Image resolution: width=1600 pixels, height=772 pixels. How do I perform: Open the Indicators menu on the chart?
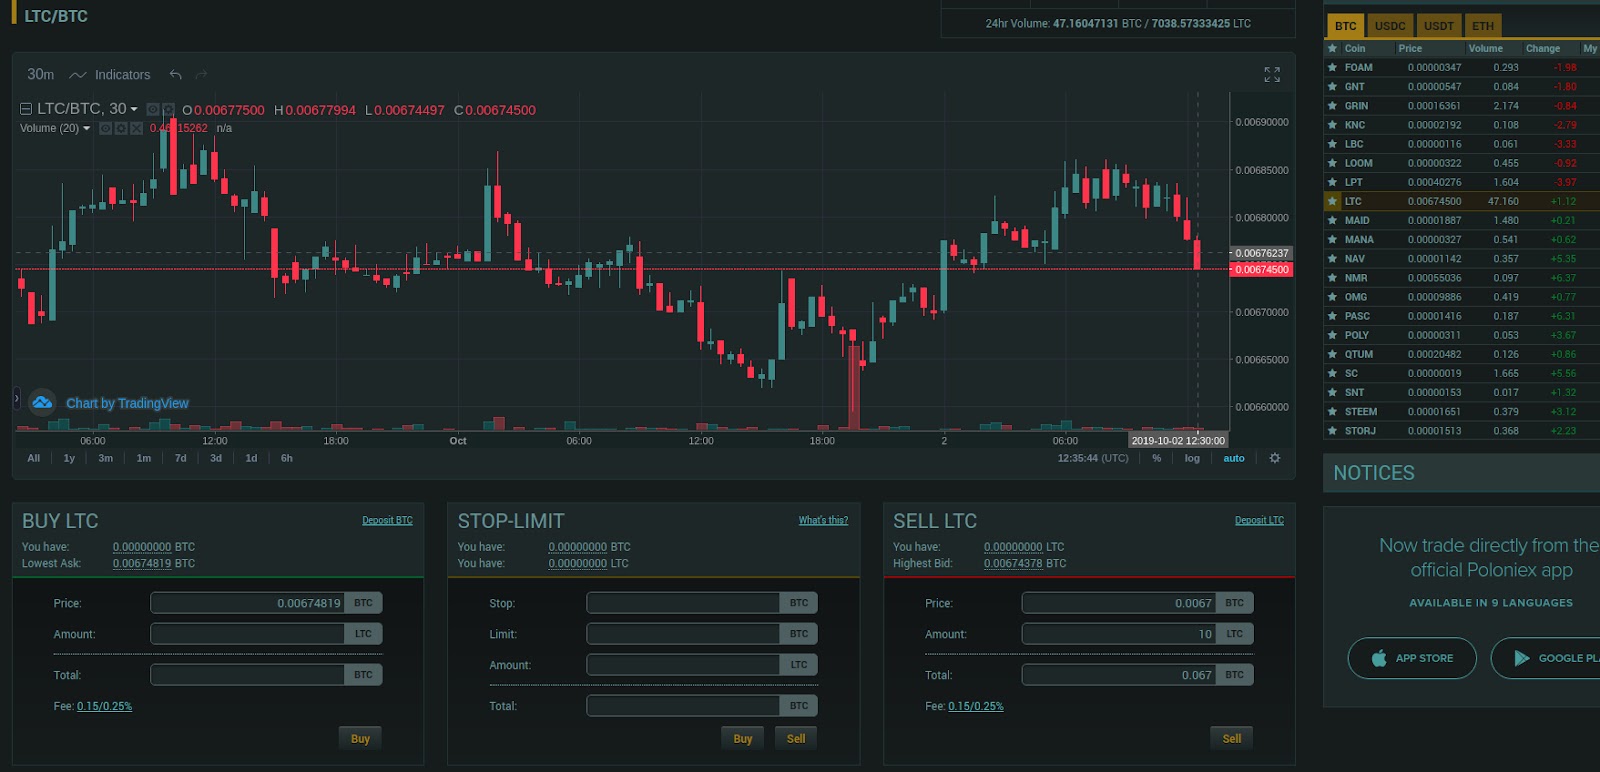point(110,75)
